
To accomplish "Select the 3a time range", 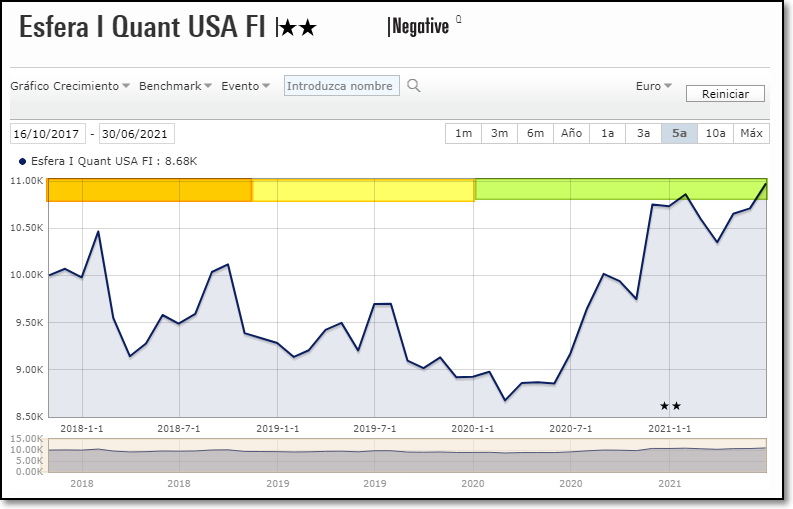I will pyautogui.click(x=643, y=134).
